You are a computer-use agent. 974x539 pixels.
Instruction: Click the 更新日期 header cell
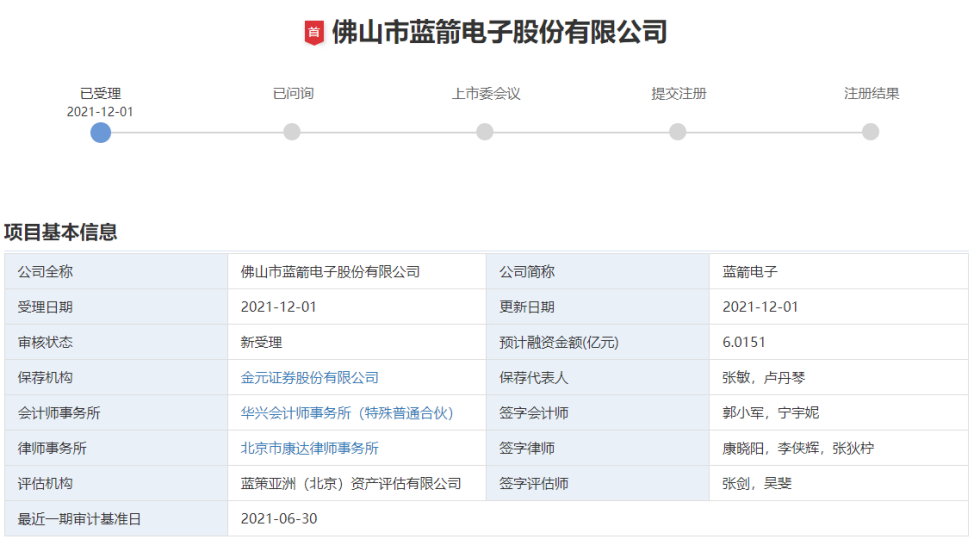pyautogui.click(x=598, y=307)
